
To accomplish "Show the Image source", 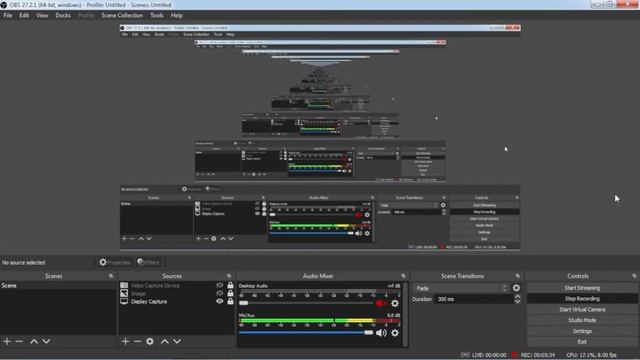I will [x=220, y=293].
